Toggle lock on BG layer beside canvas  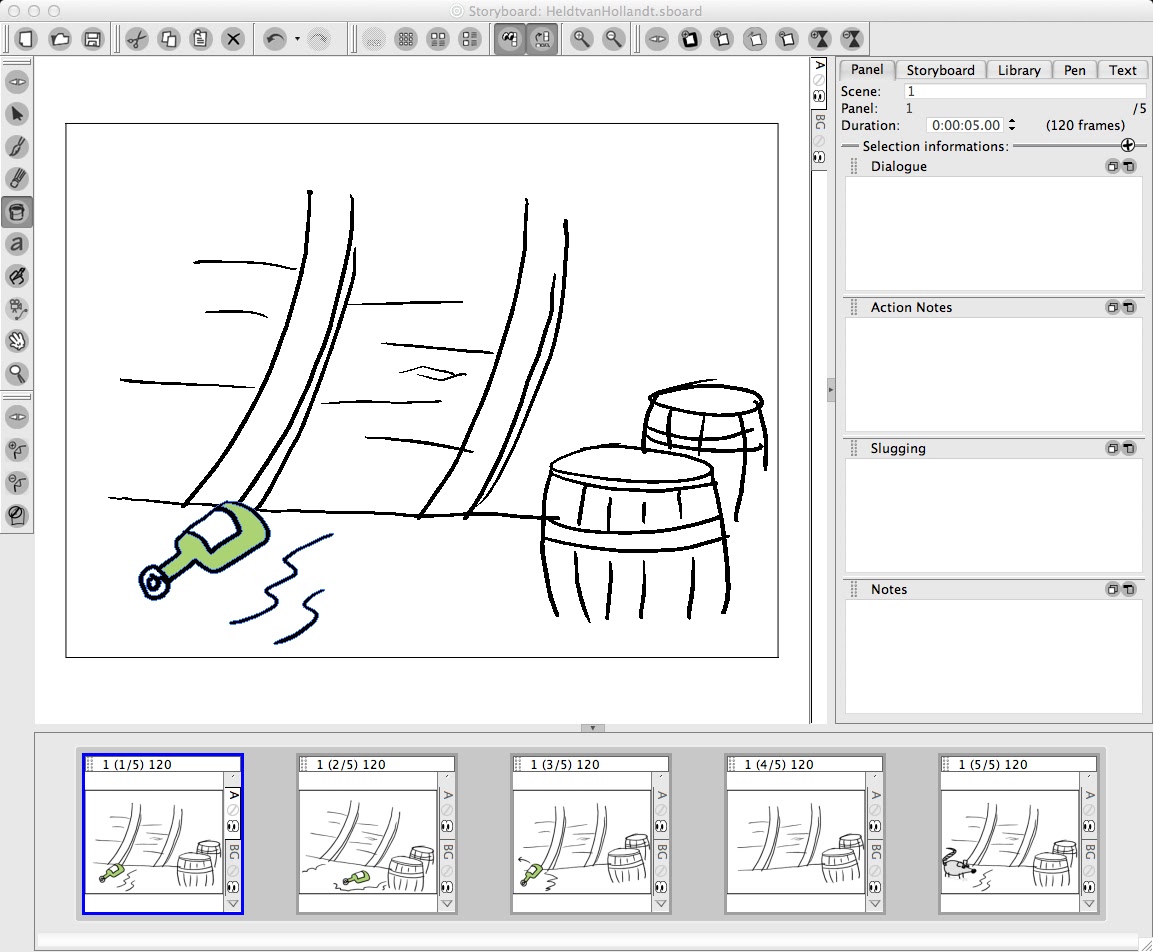click(x=819, y=140)
